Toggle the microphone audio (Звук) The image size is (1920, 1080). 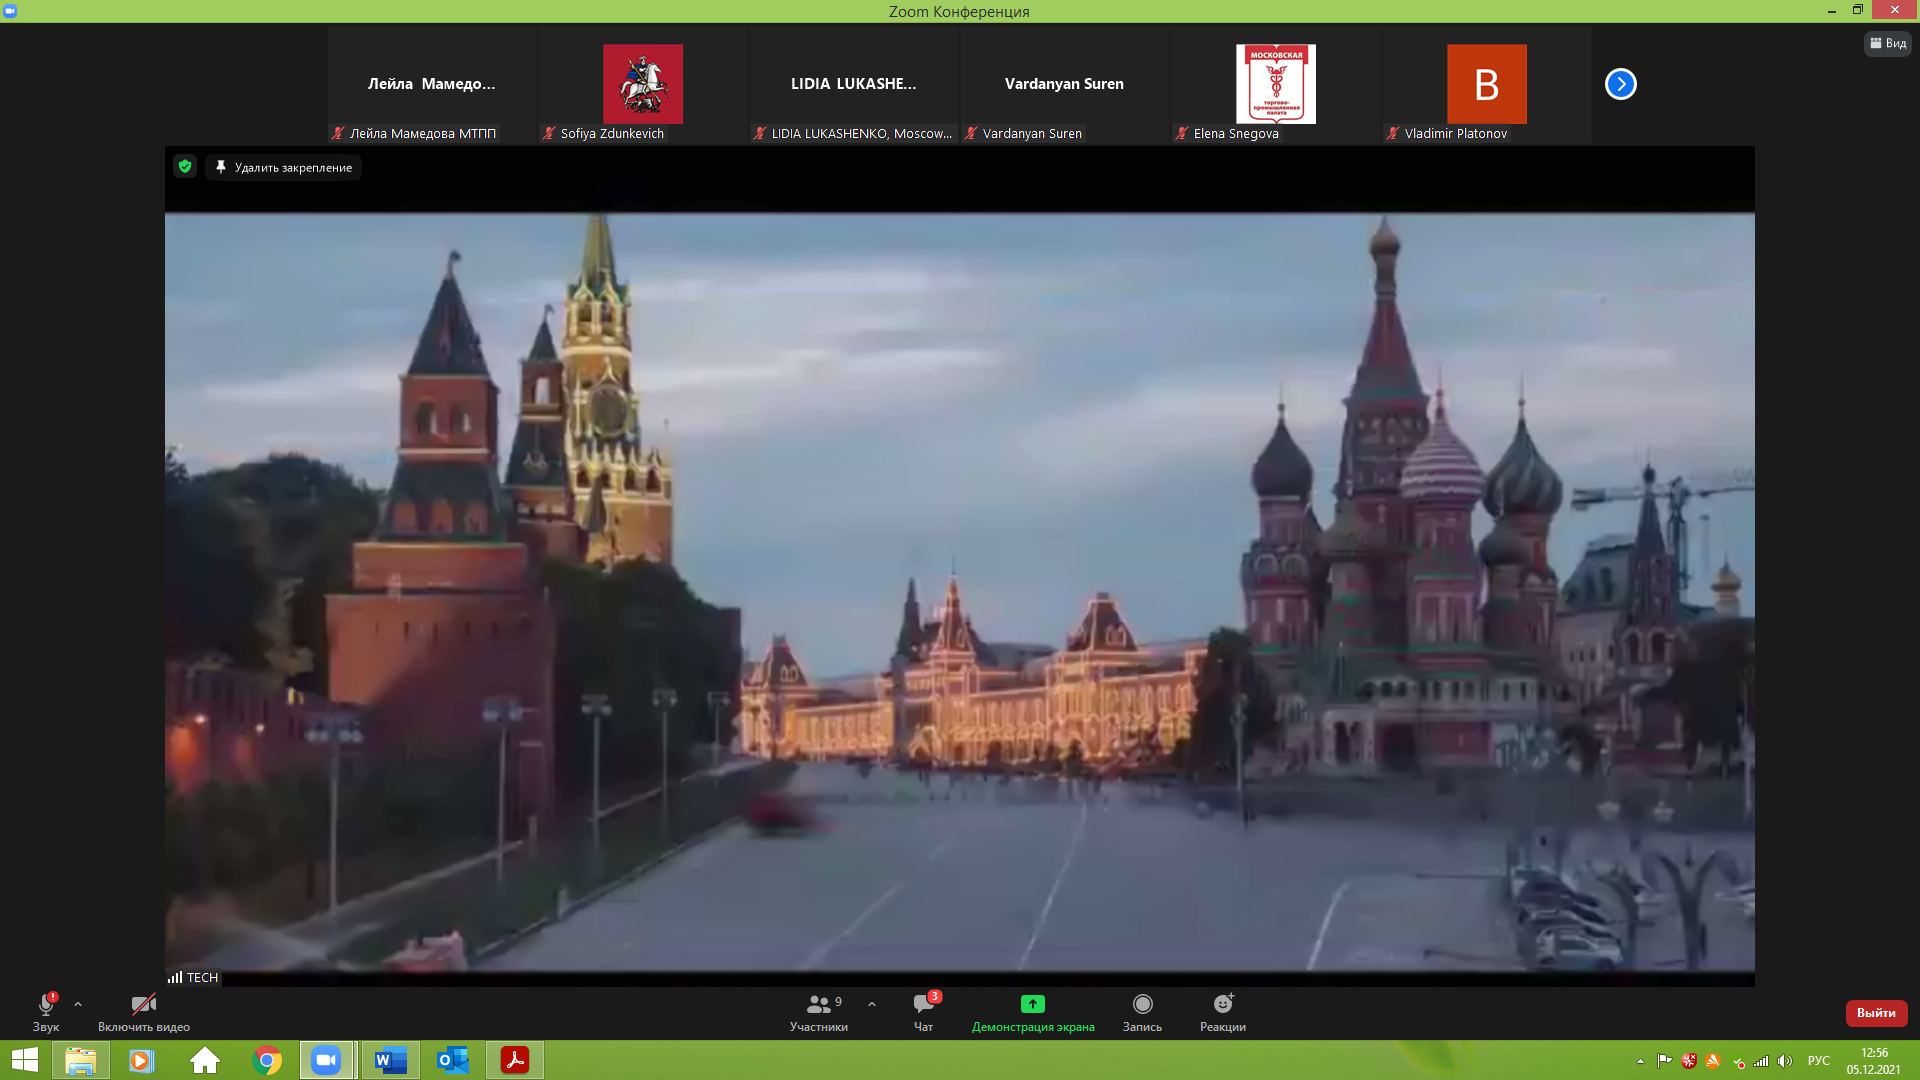(46, 1005)
